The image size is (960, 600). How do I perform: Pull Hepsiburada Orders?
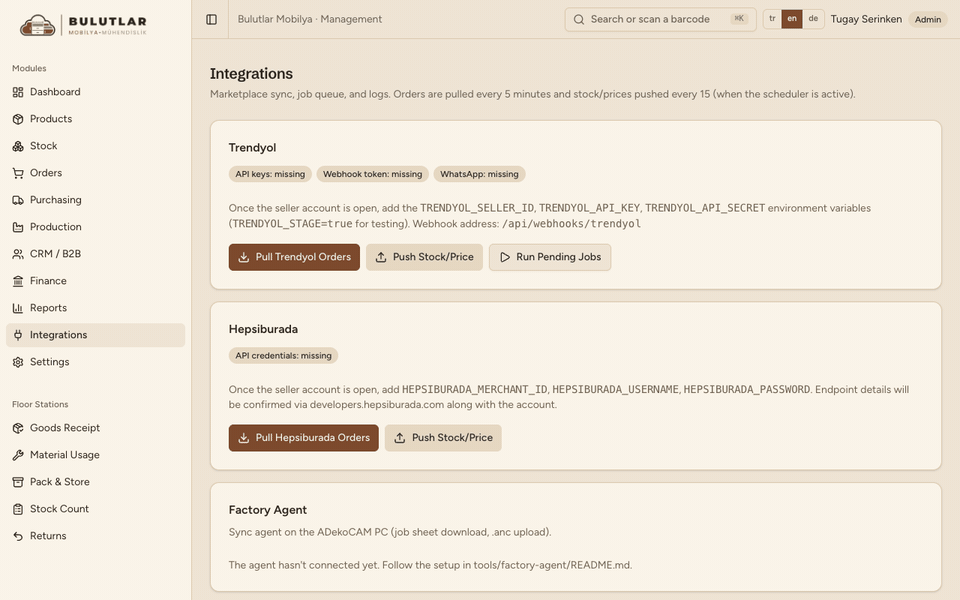pos(304,438)
